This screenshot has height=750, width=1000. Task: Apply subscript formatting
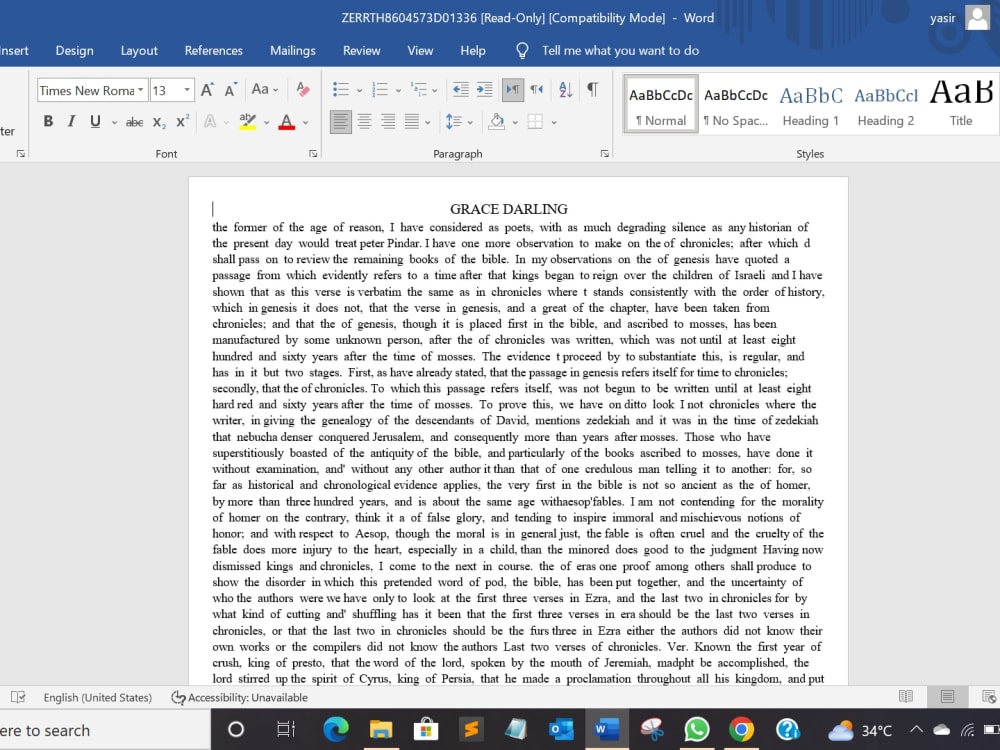point(158,121)
